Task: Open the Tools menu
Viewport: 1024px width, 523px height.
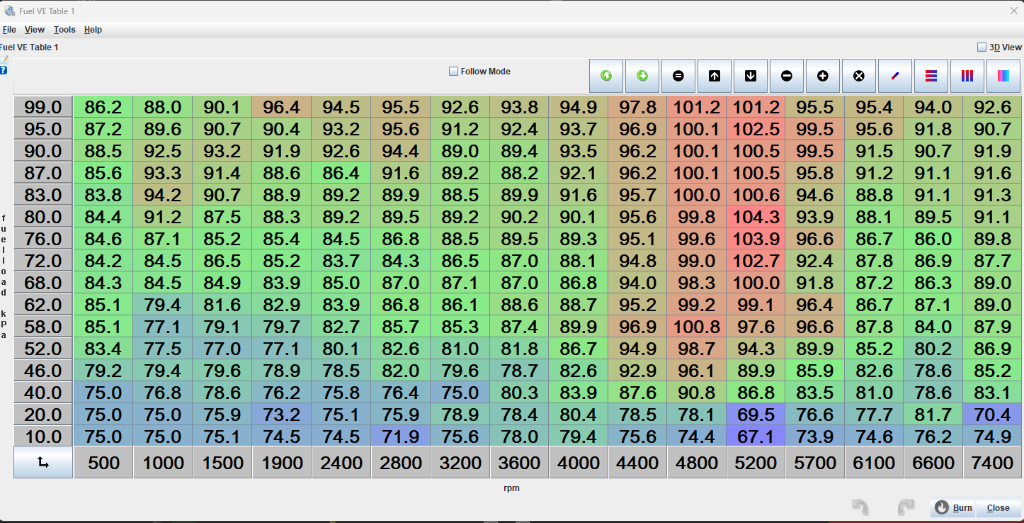Action: coord(64,30)
